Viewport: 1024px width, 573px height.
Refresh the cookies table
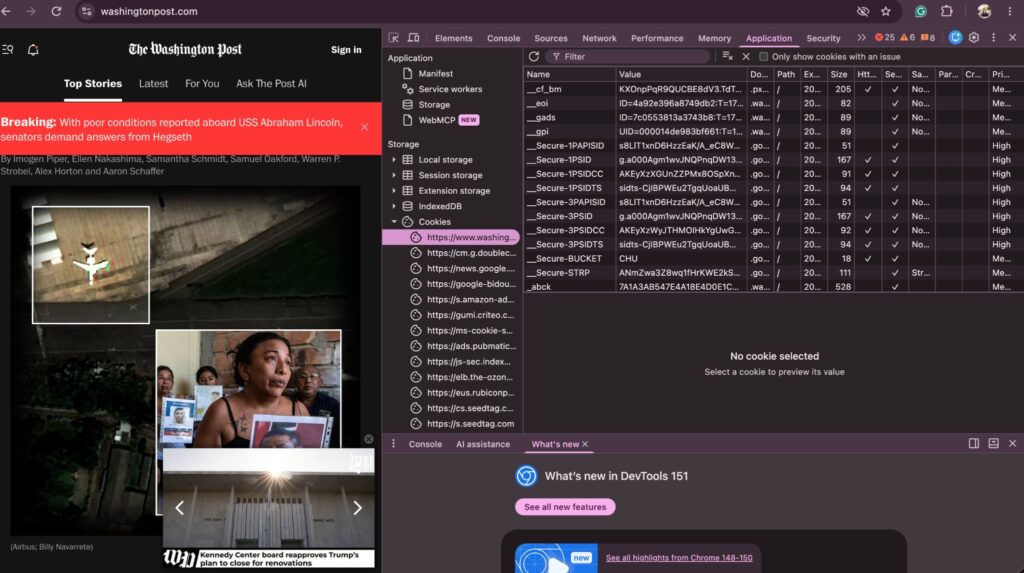pyautogui.click(x=534, y=57)
